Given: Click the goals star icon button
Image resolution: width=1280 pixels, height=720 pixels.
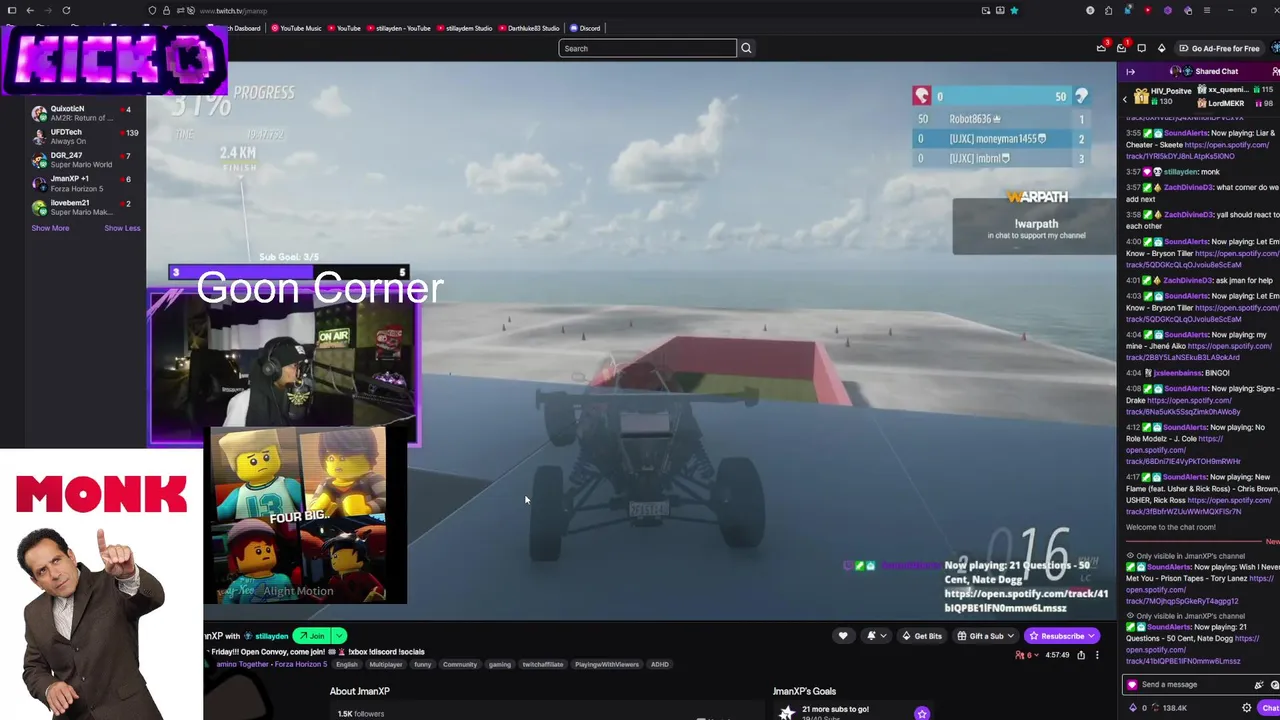Looking at the screenshot, I should (x=922, y=713).
